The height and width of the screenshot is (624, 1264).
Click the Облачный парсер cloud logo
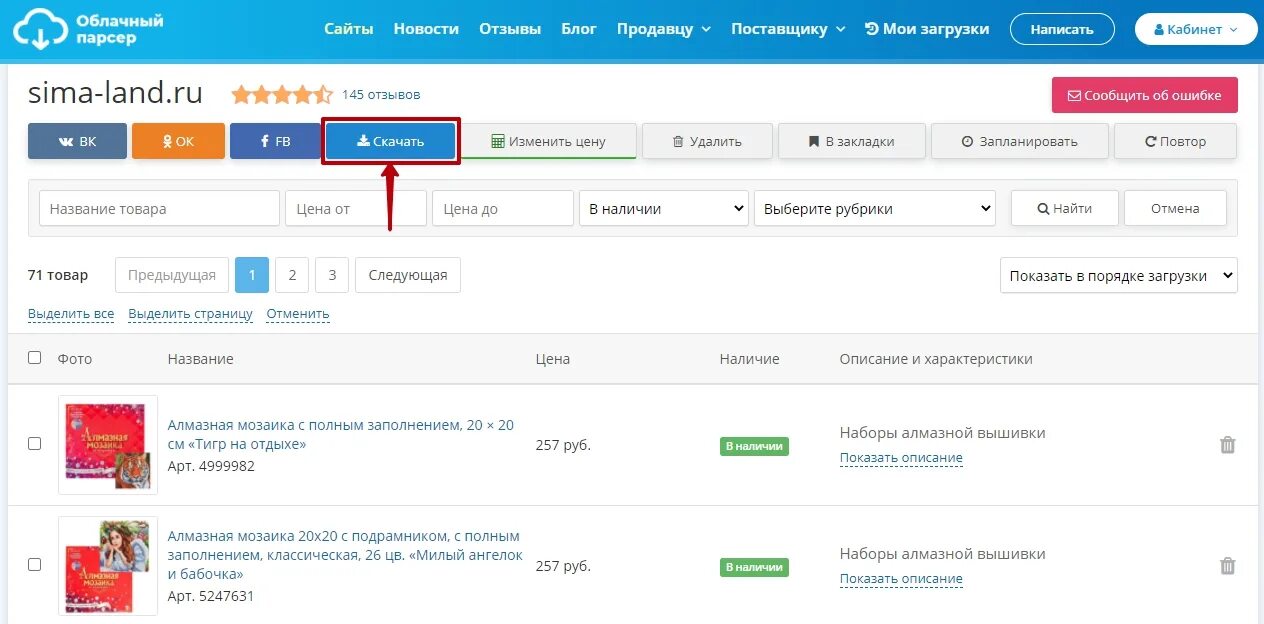[x=88, y=29]
